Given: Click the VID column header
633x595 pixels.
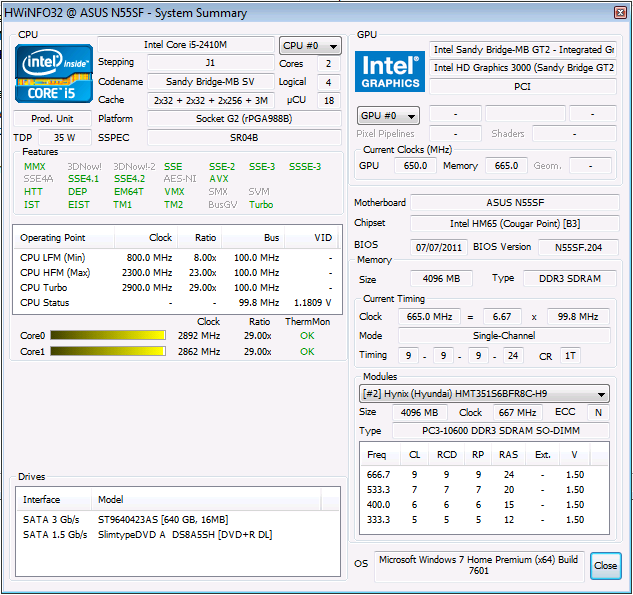Looking at the screenshot, I should pyautogui.click(x=311, y=237).
